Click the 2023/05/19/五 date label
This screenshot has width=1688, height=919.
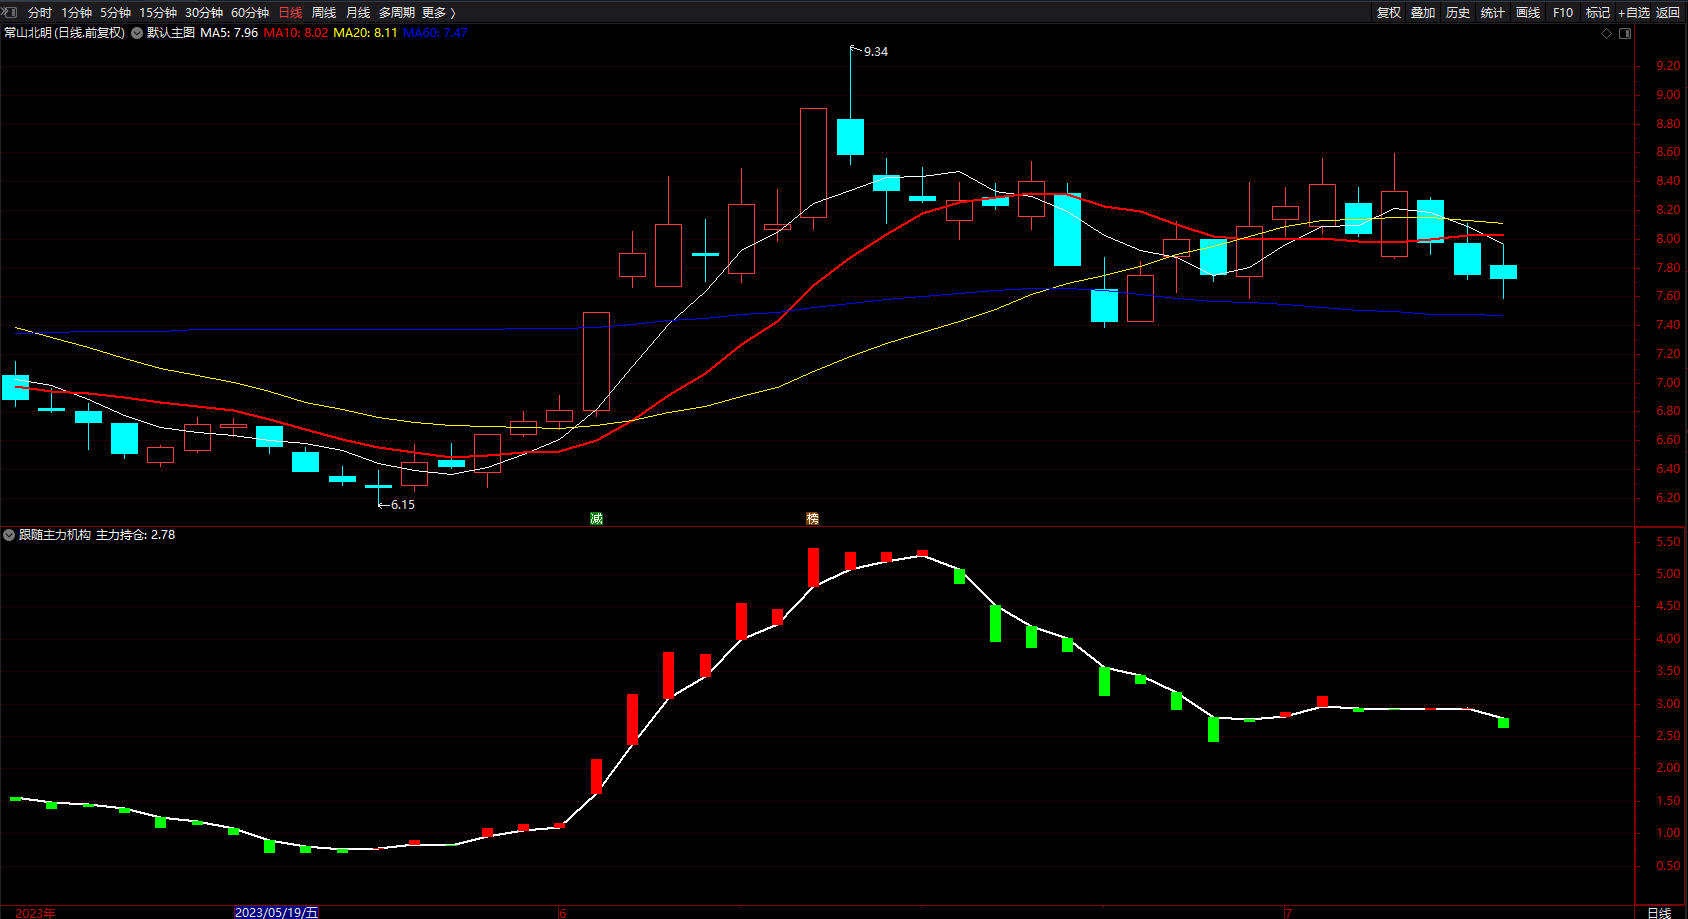click(277, 912)
